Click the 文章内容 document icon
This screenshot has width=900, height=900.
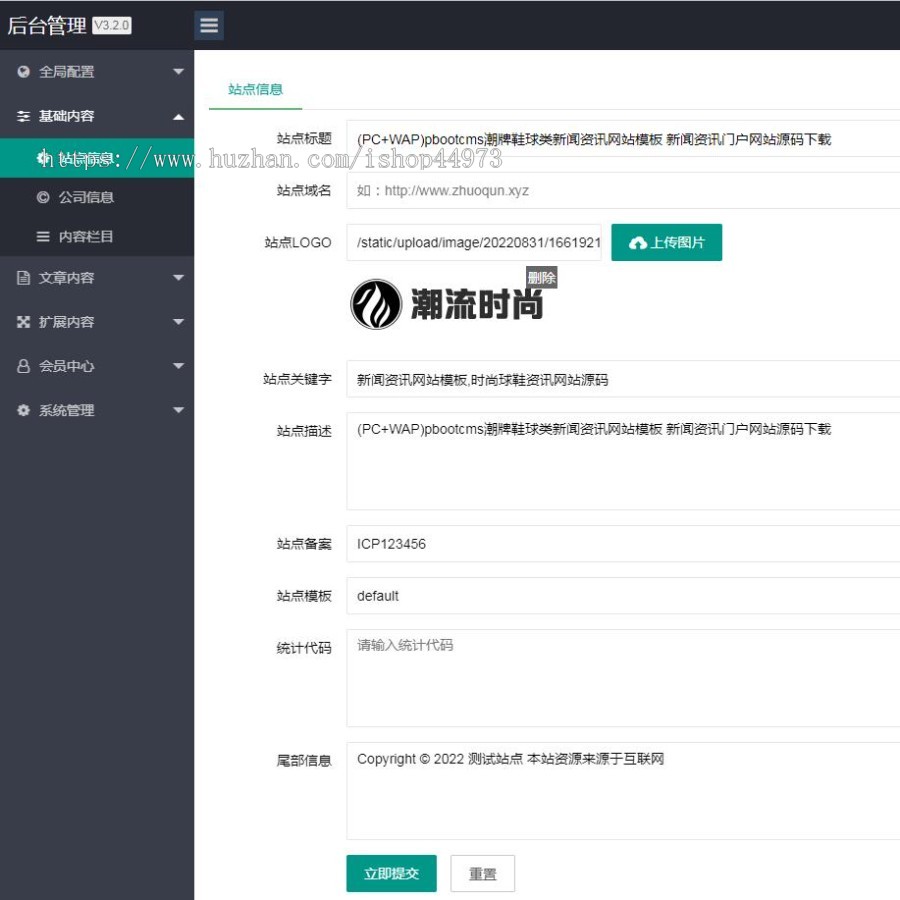coord(24,278)
